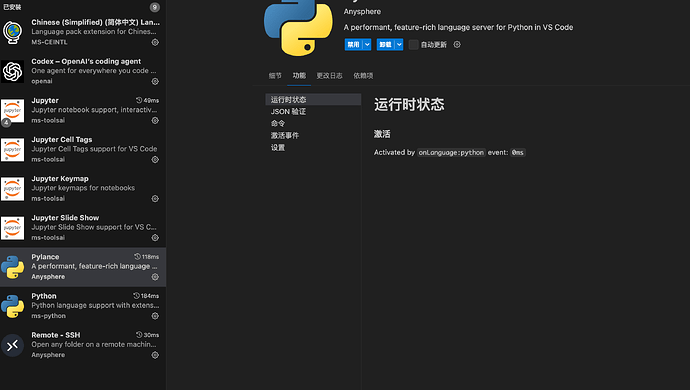This screenshot has height=390, width=690.
Task: Click the installed count badge showing 9
Action: pyautogui.click(x=154, y=7)
